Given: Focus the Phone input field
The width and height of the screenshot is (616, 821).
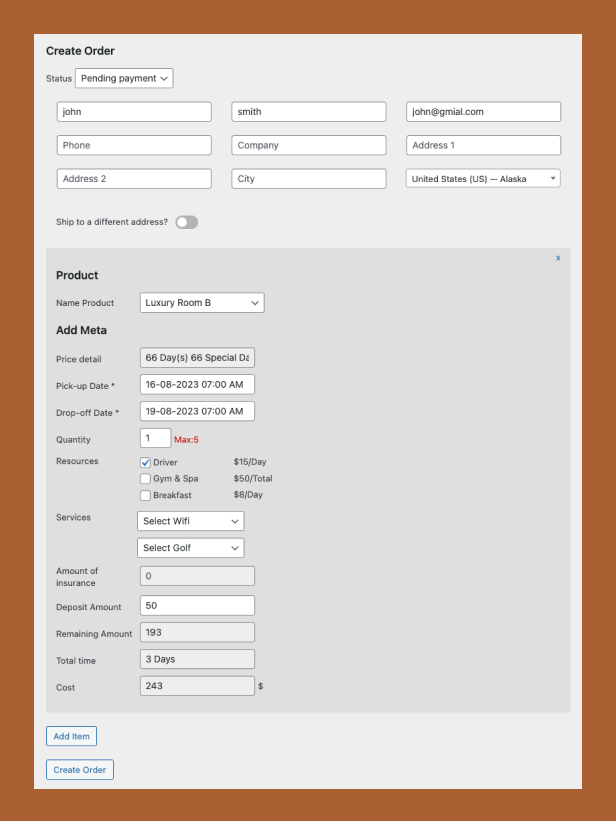Looking at the screenshot, I should pyautogui.click(x=134, y=145).
